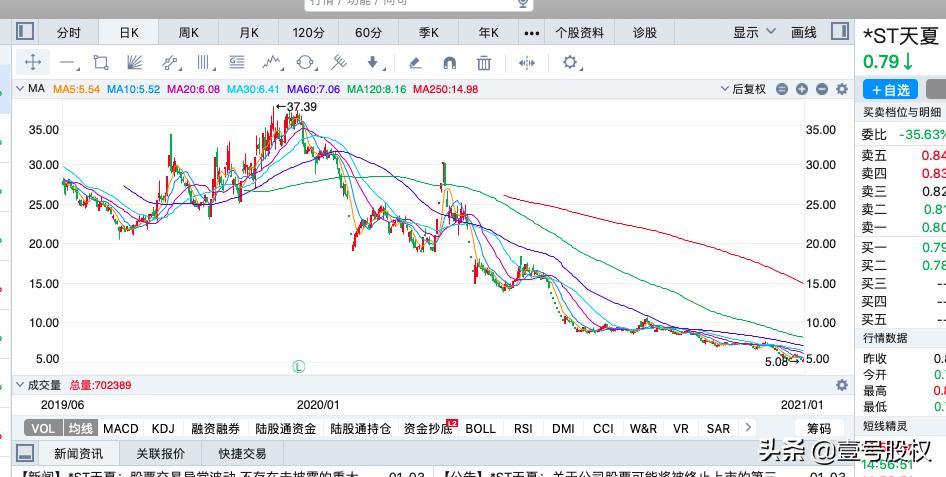Select the 资金抄底 indicator
The height and width of the screenshot is (477, 946).
tap(428, 428)
